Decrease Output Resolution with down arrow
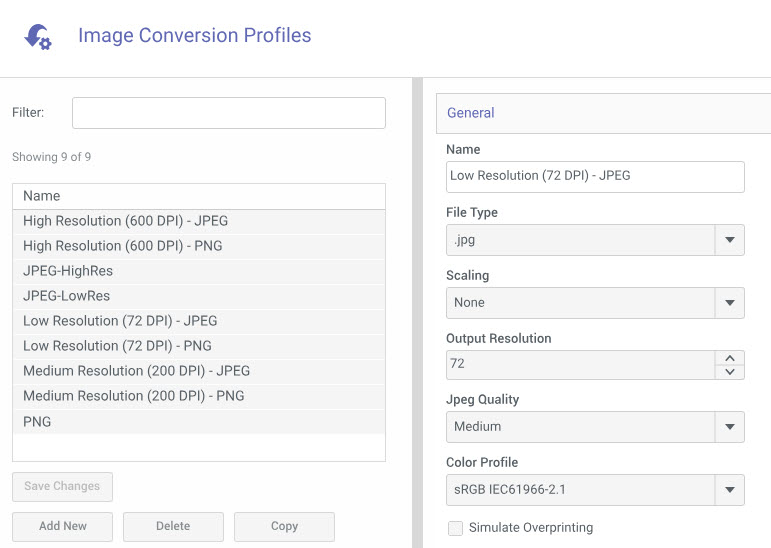The height and width of the screenshot is (548, 771). [x=730, y=372]
